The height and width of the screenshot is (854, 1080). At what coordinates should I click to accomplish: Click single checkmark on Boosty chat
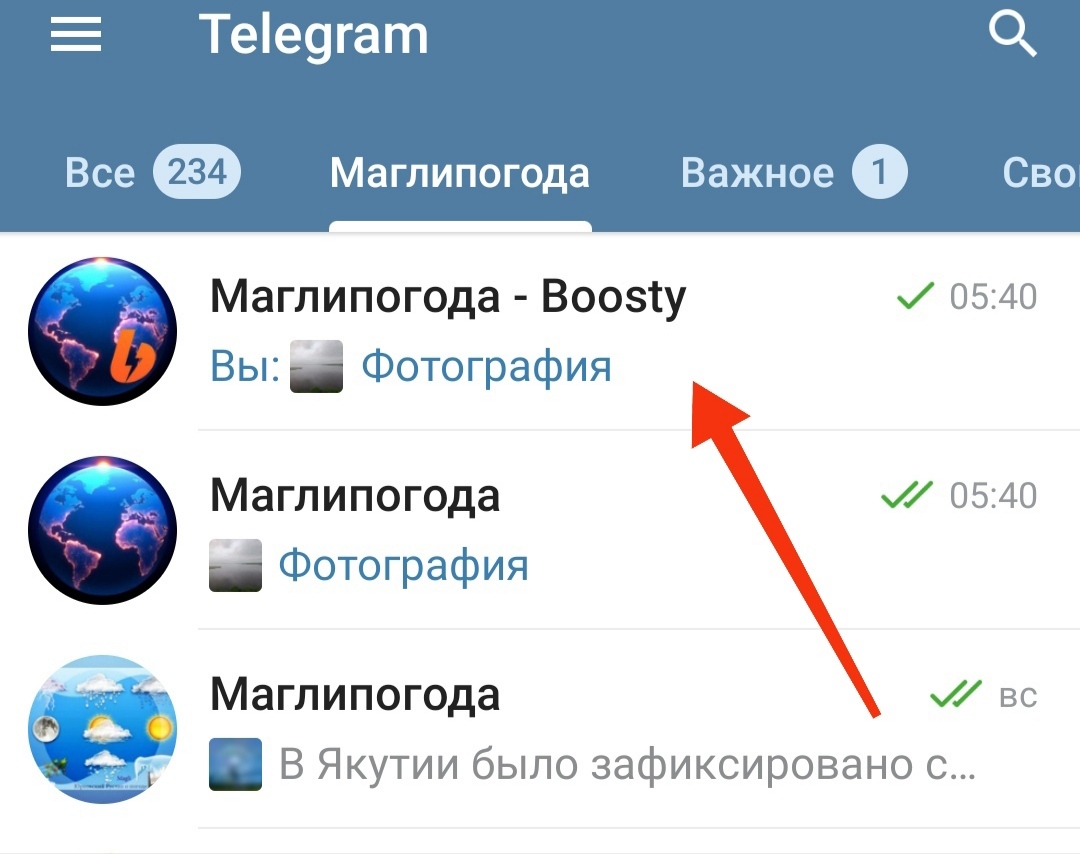pos(915,296)
